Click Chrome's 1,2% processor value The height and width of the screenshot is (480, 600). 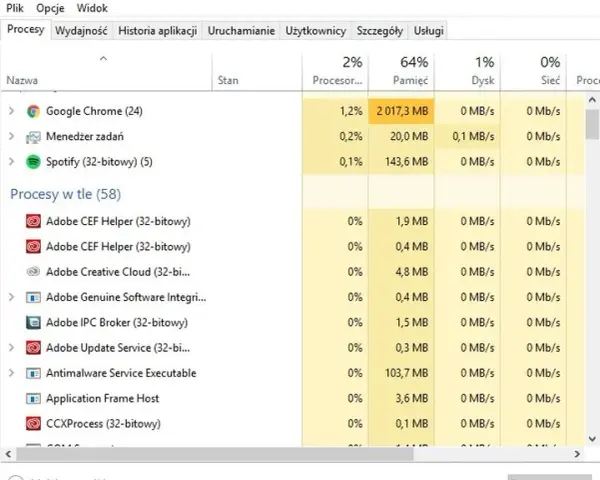point(351,111)
